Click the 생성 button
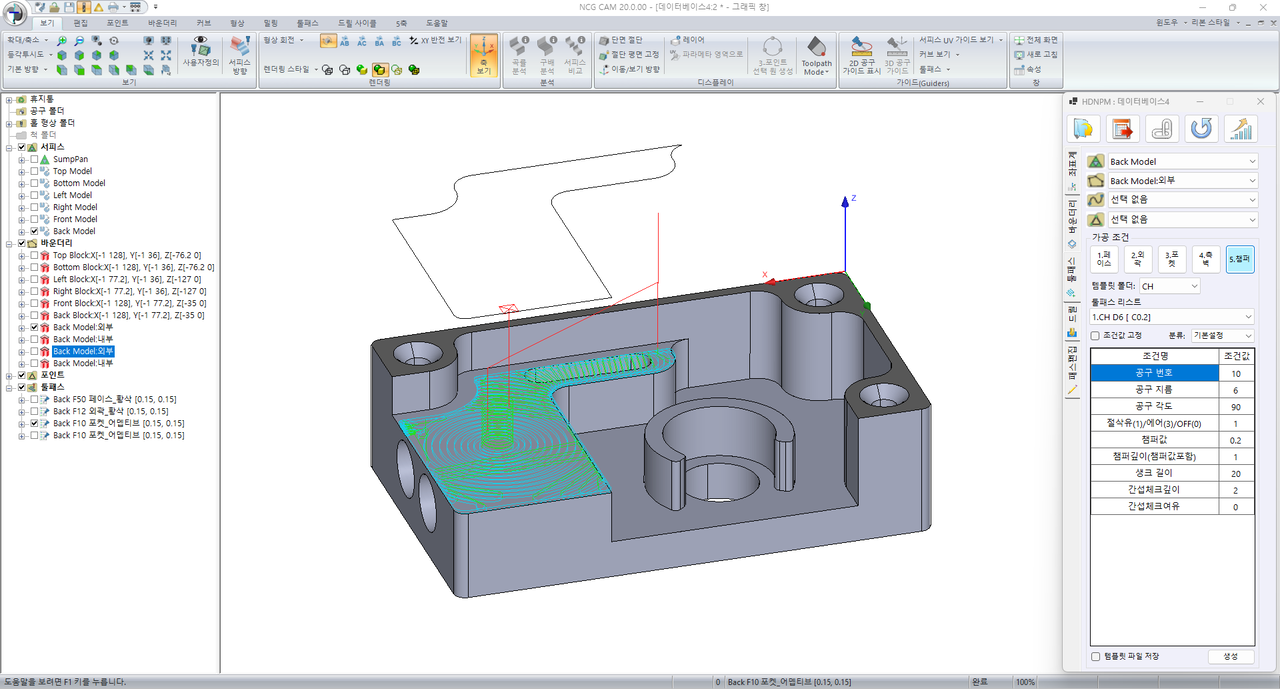 coord(1229,657)
